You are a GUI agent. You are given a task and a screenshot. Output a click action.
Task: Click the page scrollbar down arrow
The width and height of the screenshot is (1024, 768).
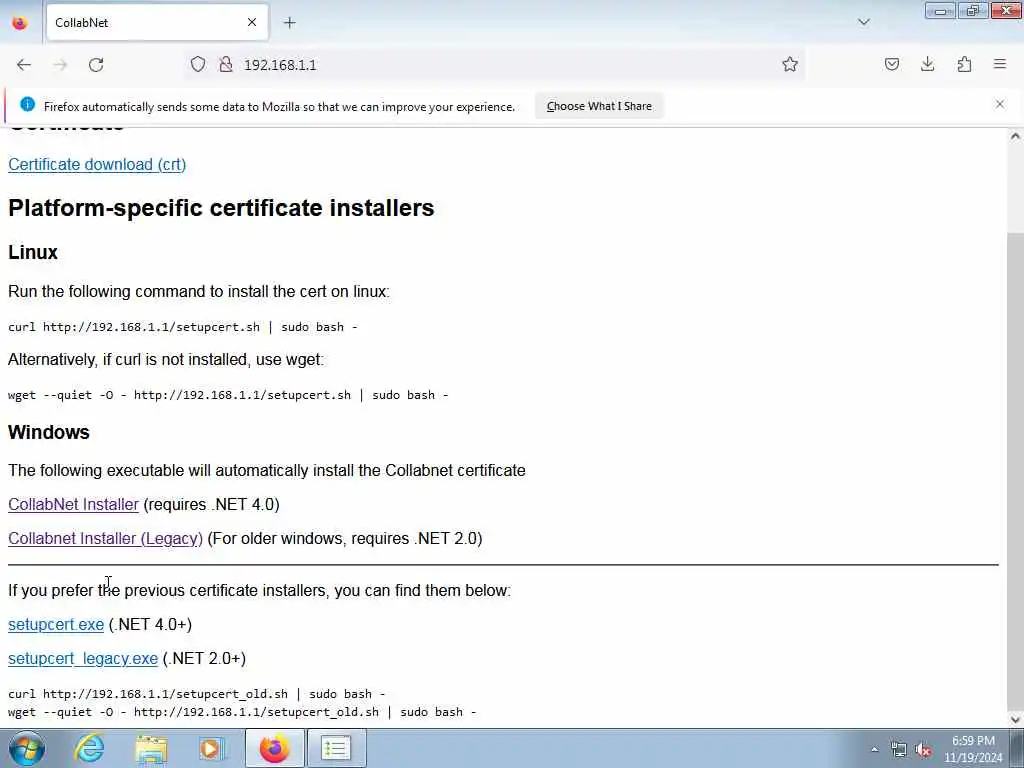pyautogui.click(x=1015, y=720)
